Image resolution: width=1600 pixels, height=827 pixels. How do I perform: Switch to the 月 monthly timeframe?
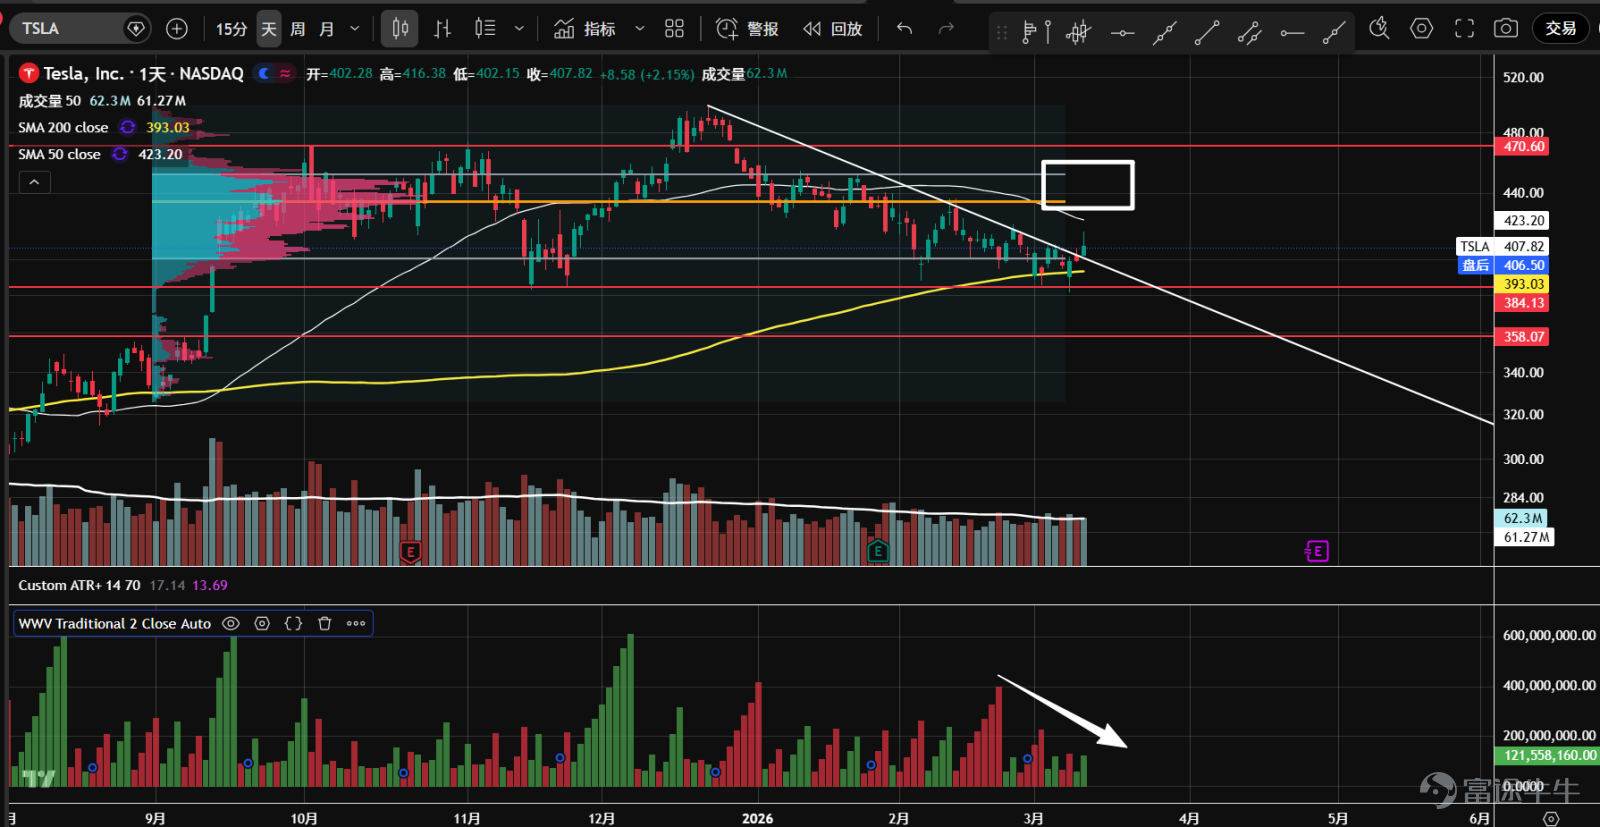click(x=326, y=29)
